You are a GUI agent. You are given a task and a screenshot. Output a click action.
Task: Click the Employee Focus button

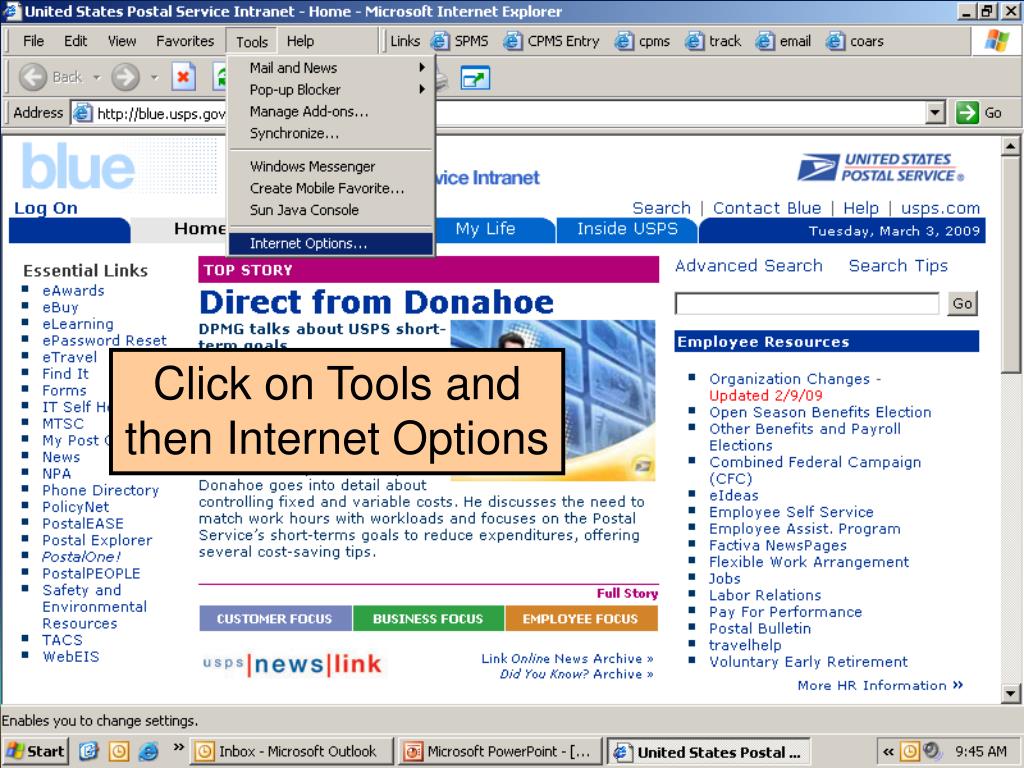tap(581, 618)
